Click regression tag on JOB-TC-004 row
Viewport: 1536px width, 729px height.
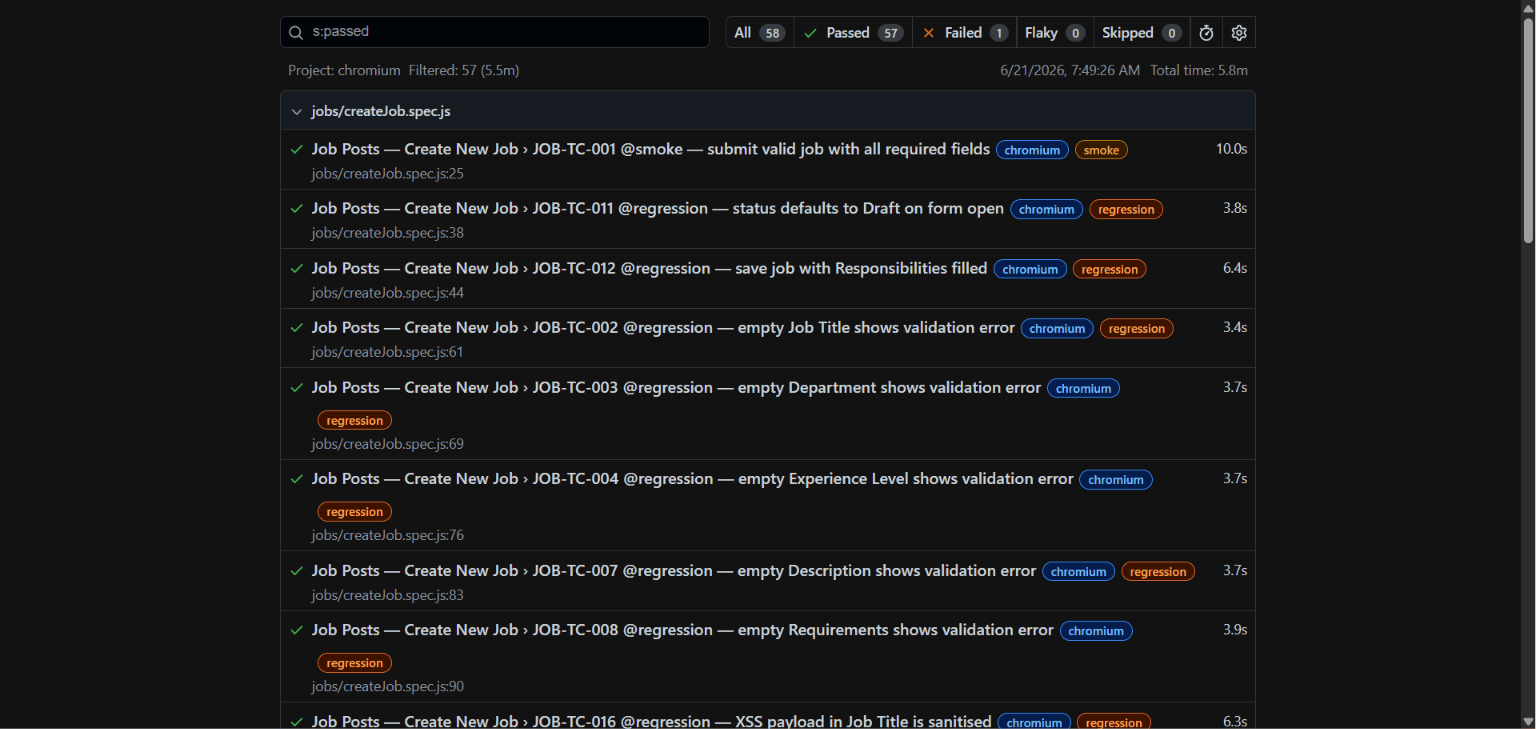point(355,512)
